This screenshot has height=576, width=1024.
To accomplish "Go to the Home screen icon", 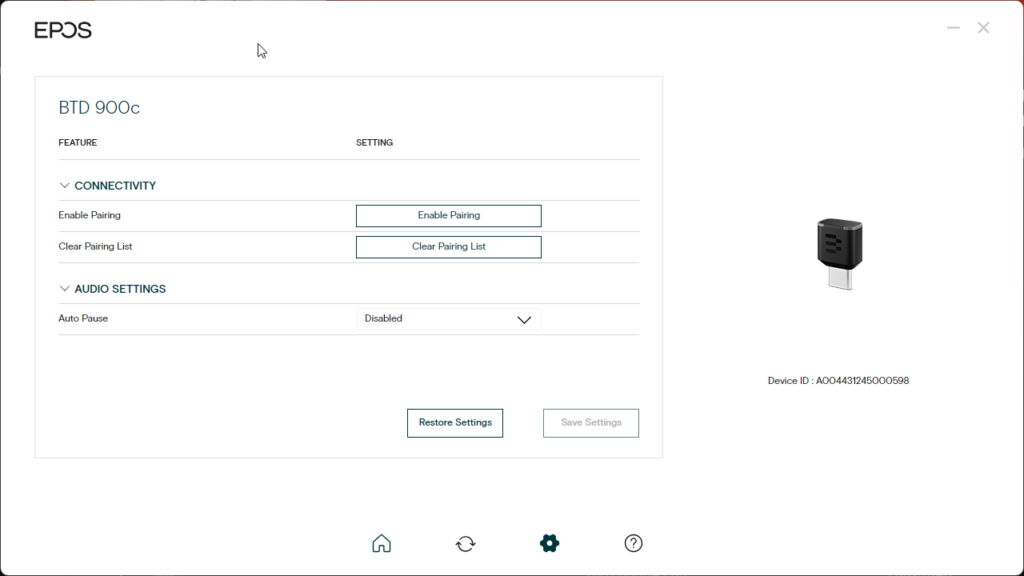I will tap(381, 543).
